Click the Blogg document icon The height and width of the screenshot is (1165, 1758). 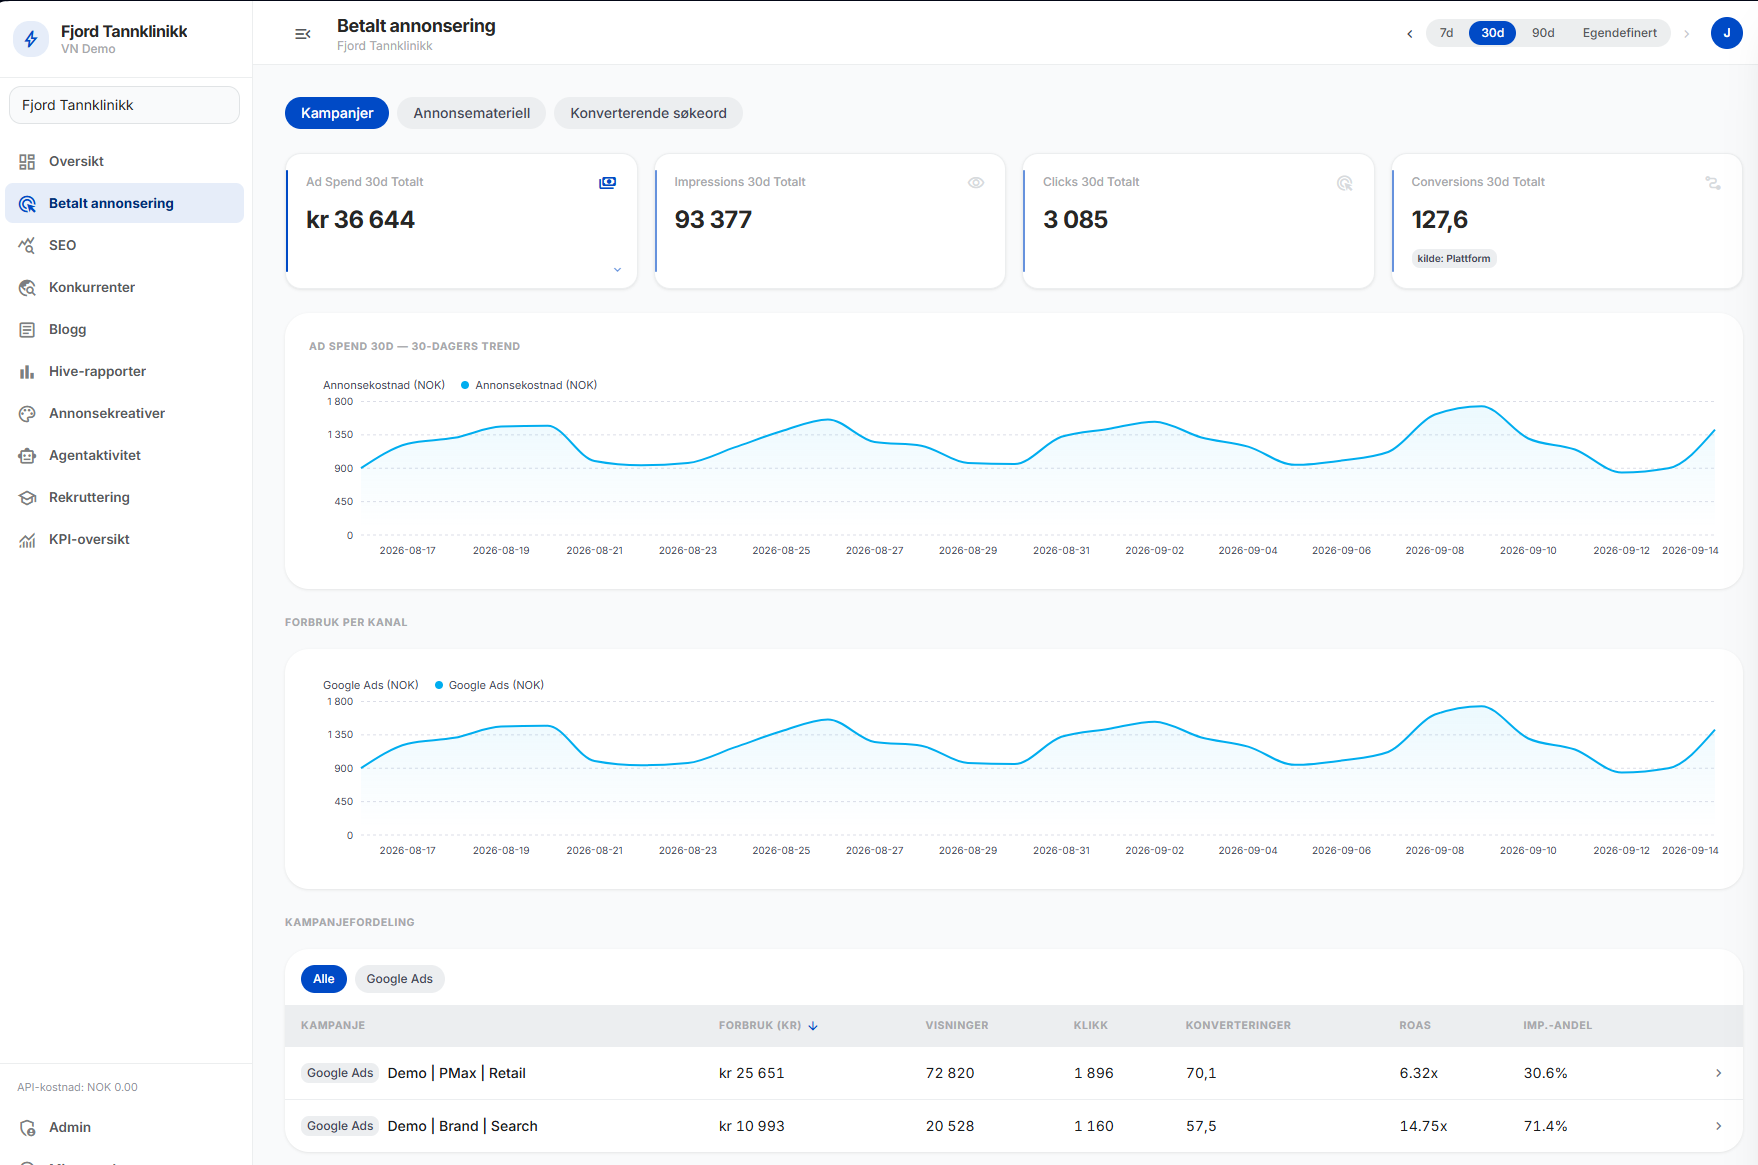(x=27, y=330)
